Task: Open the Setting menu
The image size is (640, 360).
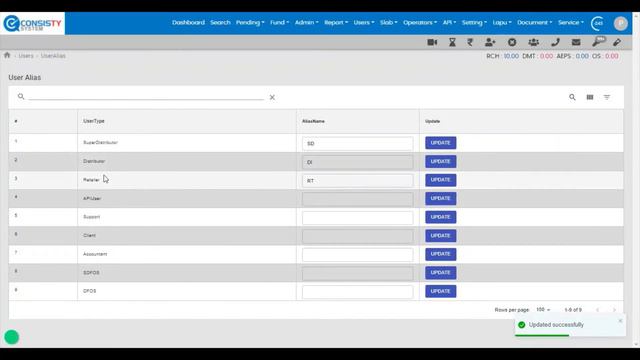Action: [474, 22]
